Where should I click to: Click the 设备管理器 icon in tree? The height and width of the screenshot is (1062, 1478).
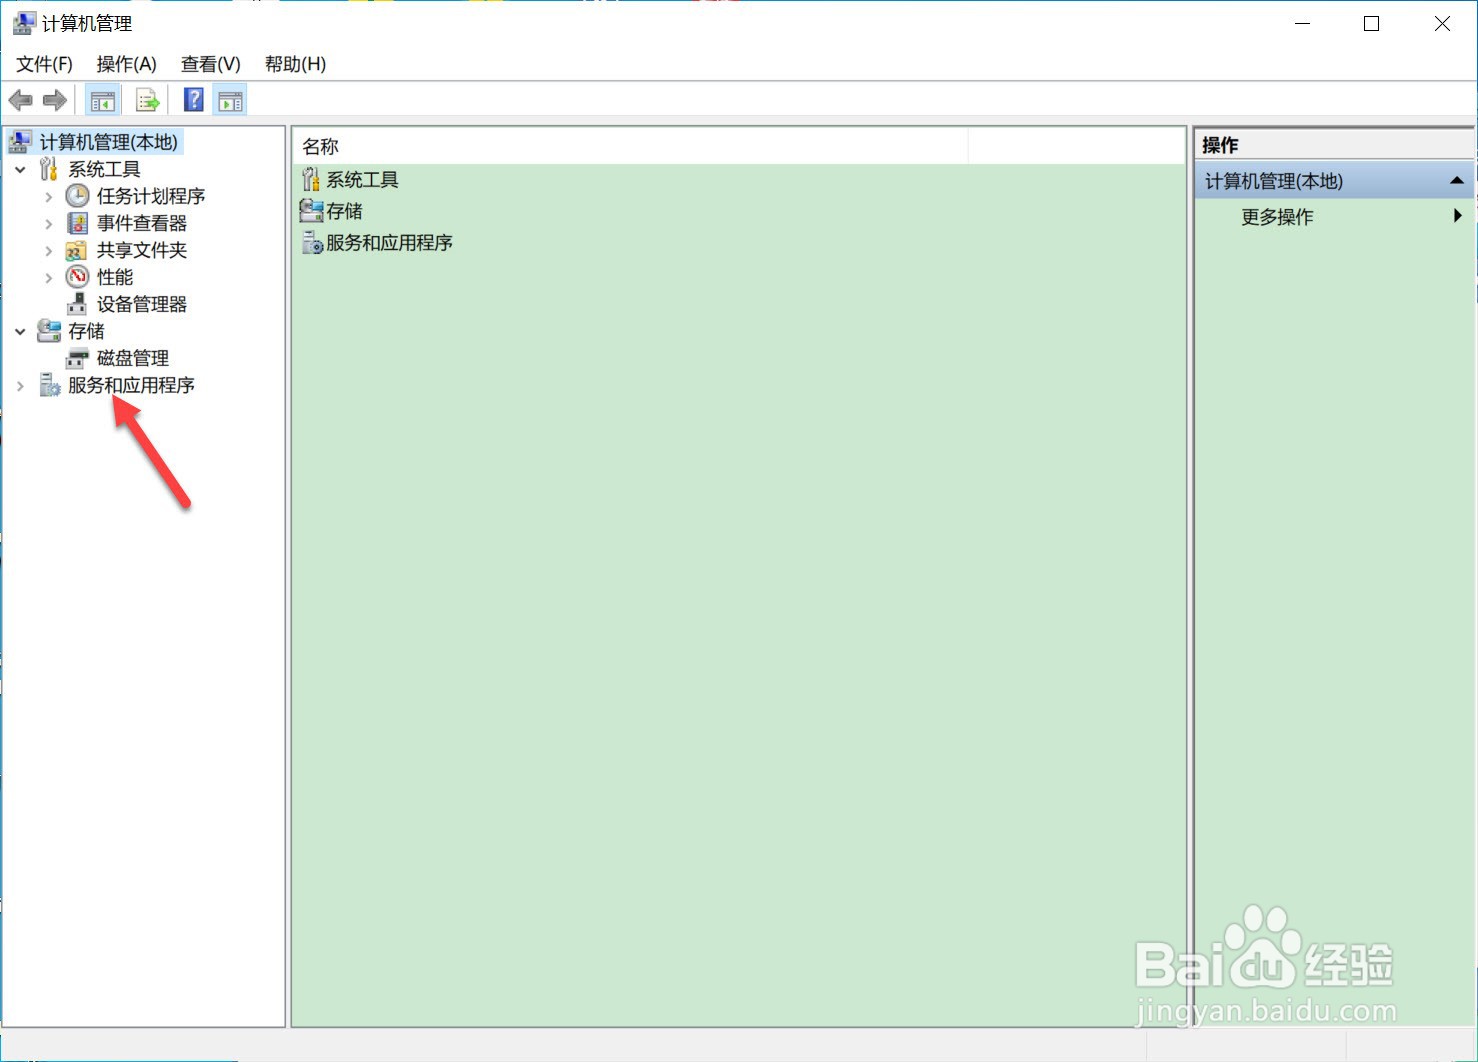point(77,304)
